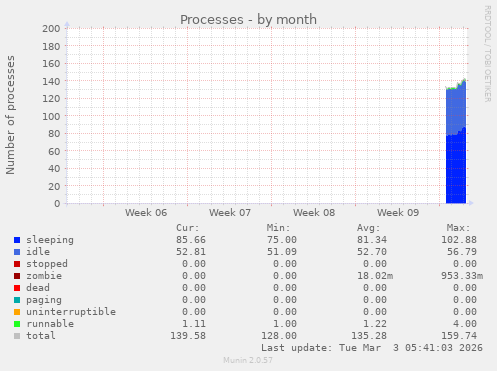Click the uninterruptible legend color swatch
This screenshot has width=497, height=371.
pos(17,312)
